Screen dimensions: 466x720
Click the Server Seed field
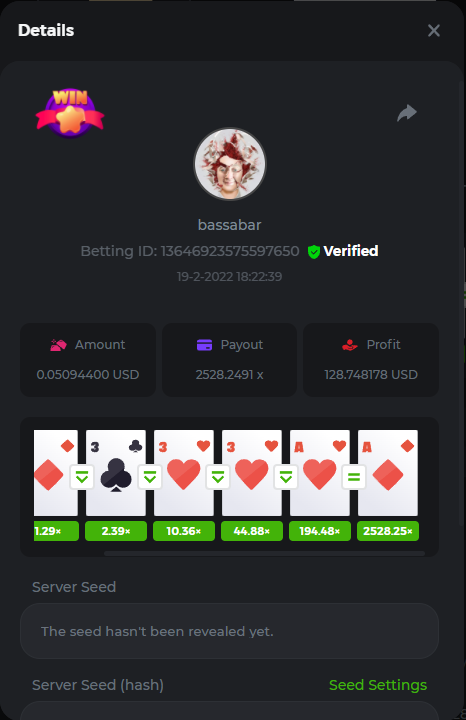[230, 631]
